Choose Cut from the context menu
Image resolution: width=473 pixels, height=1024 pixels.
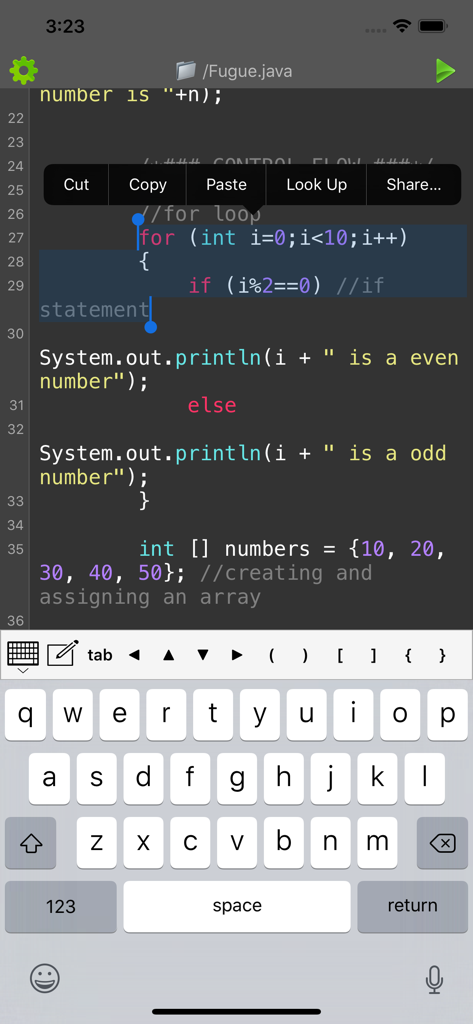click(x=76, y=185)
